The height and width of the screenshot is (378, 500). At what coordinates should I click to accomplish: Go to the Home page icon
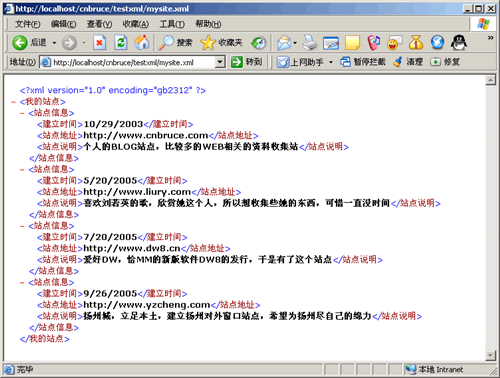(142, 43)
